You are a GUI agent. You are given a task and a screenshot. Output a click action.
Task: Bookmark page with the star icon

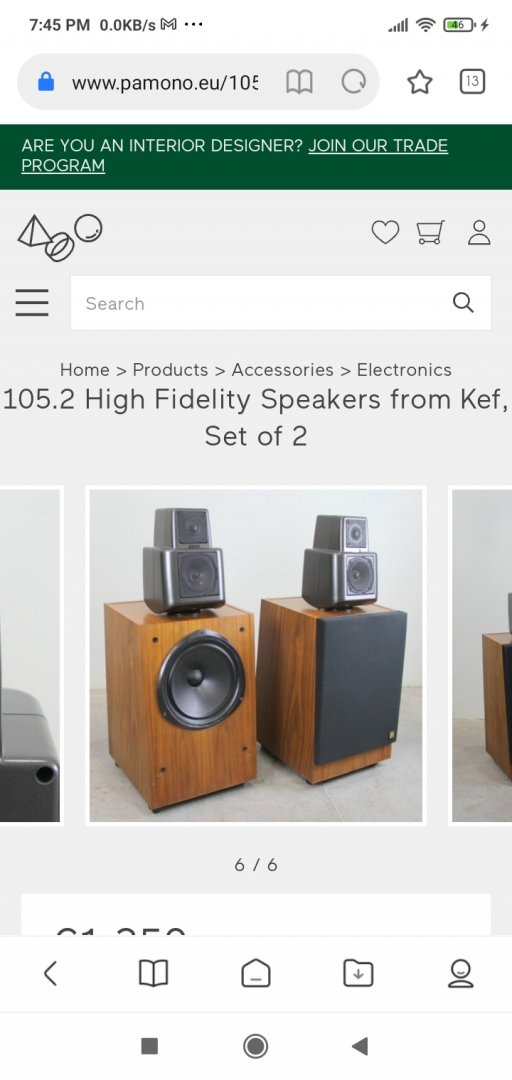(x=420, y=83)
